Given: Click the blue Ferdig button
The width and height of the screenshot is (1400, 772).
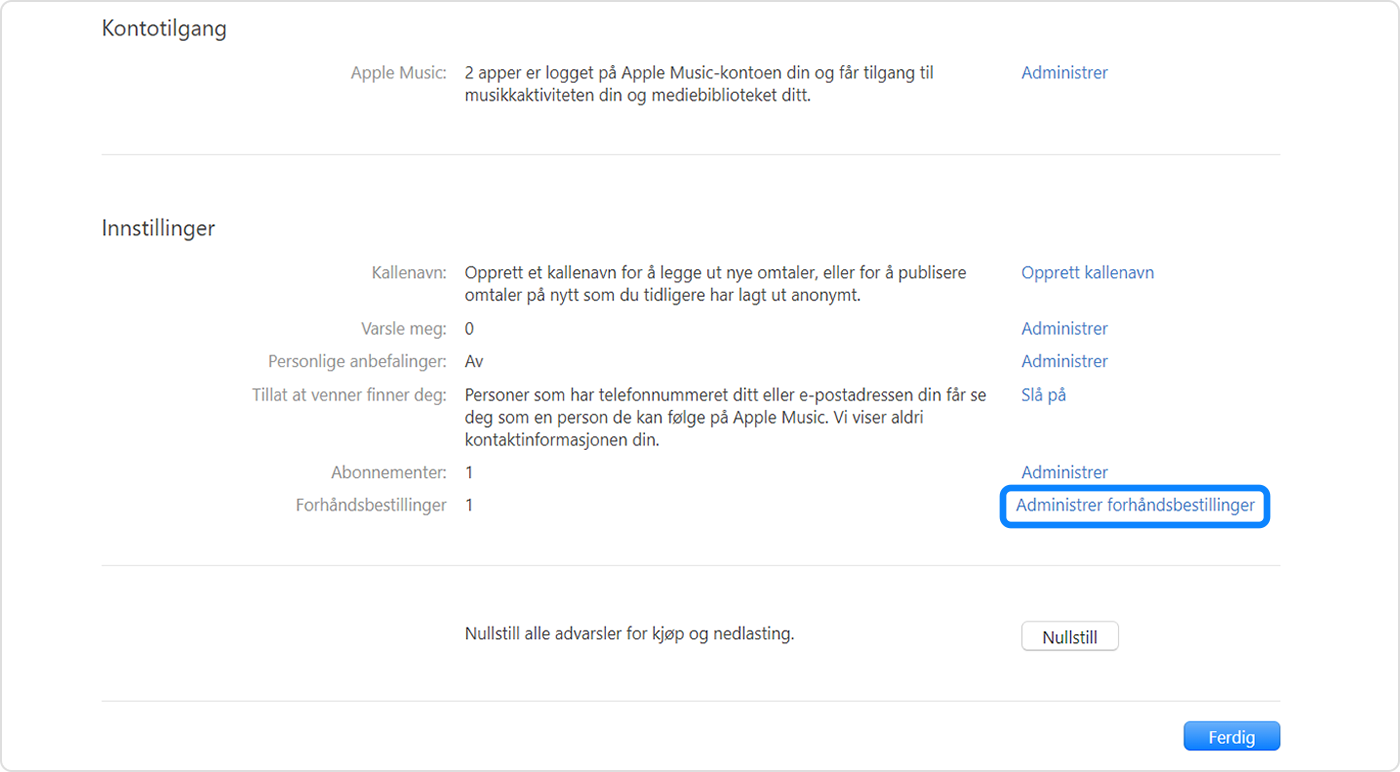Looking at the screenshot, I should point(1231,735).
